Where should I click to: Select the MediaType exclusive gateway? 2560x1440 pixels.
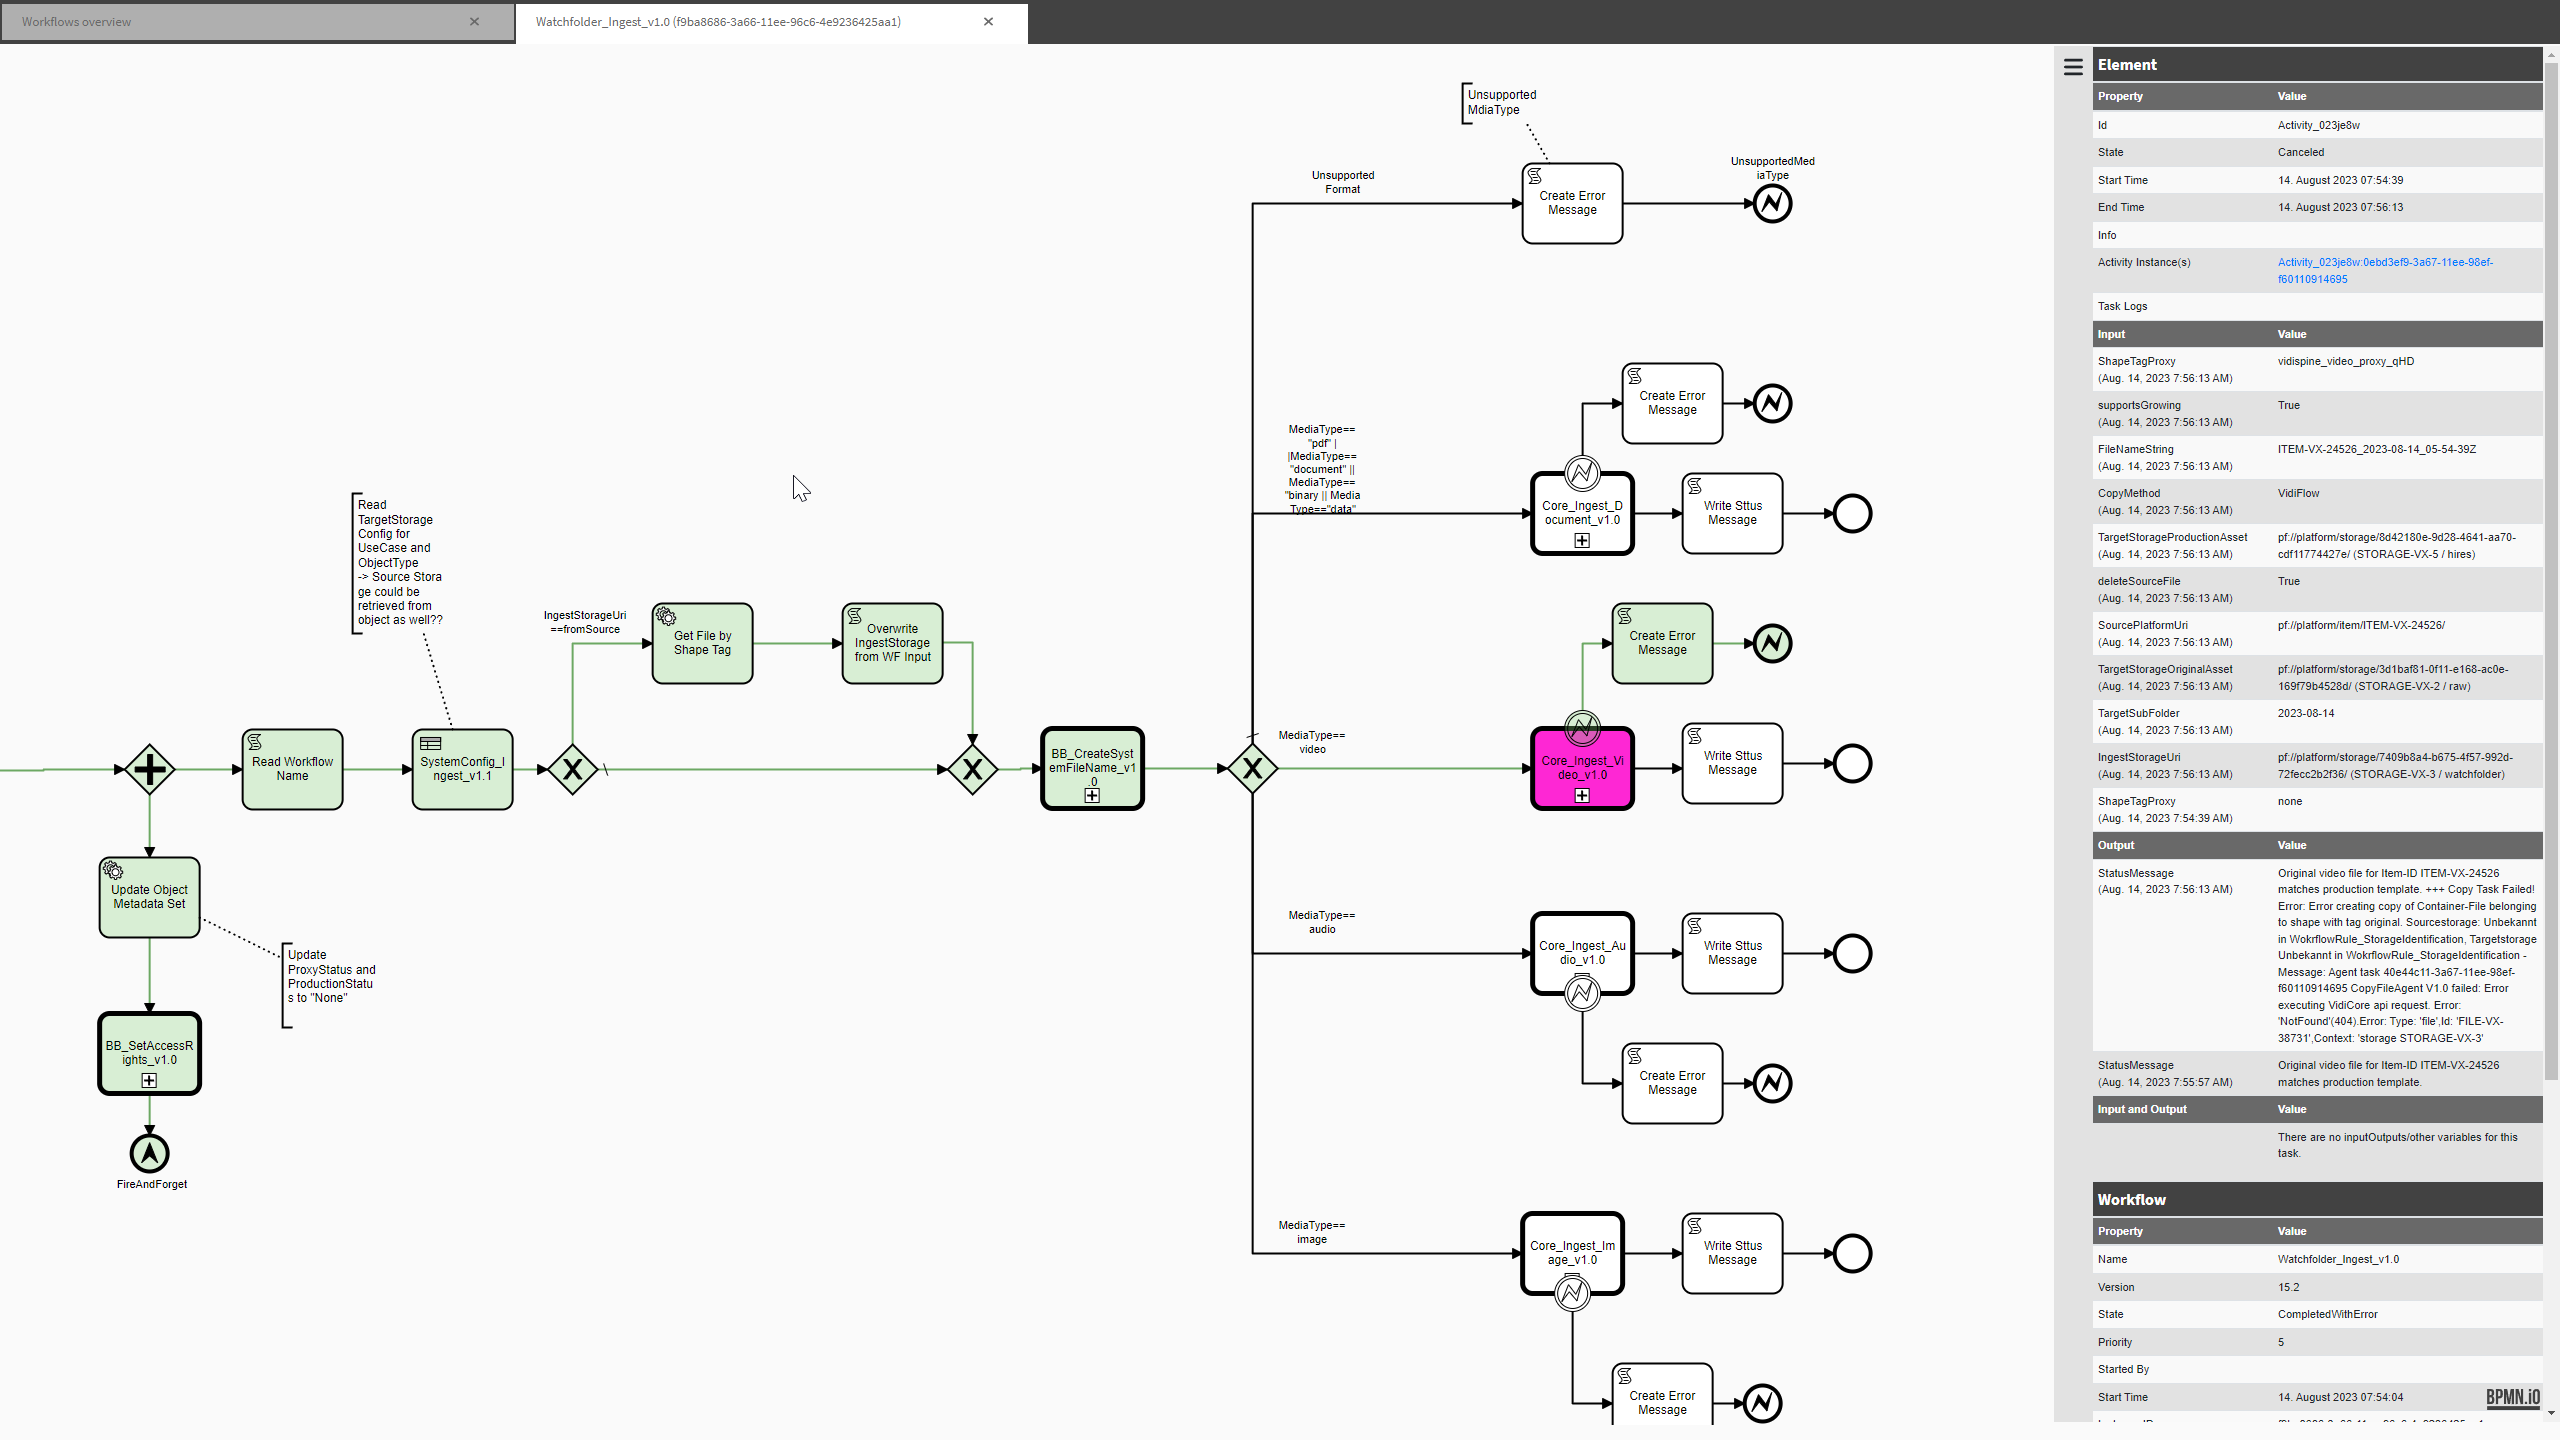point(1252,768)
